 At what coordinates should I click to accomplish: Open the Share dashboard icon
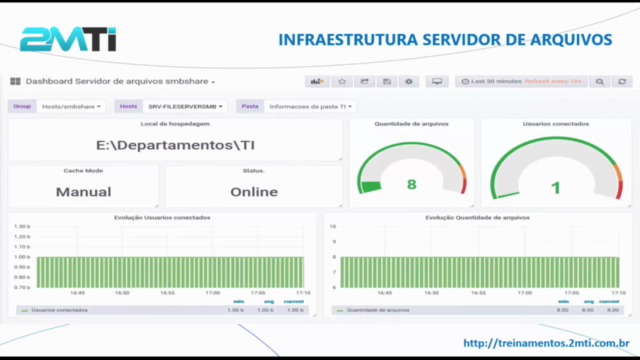point(364,82)
